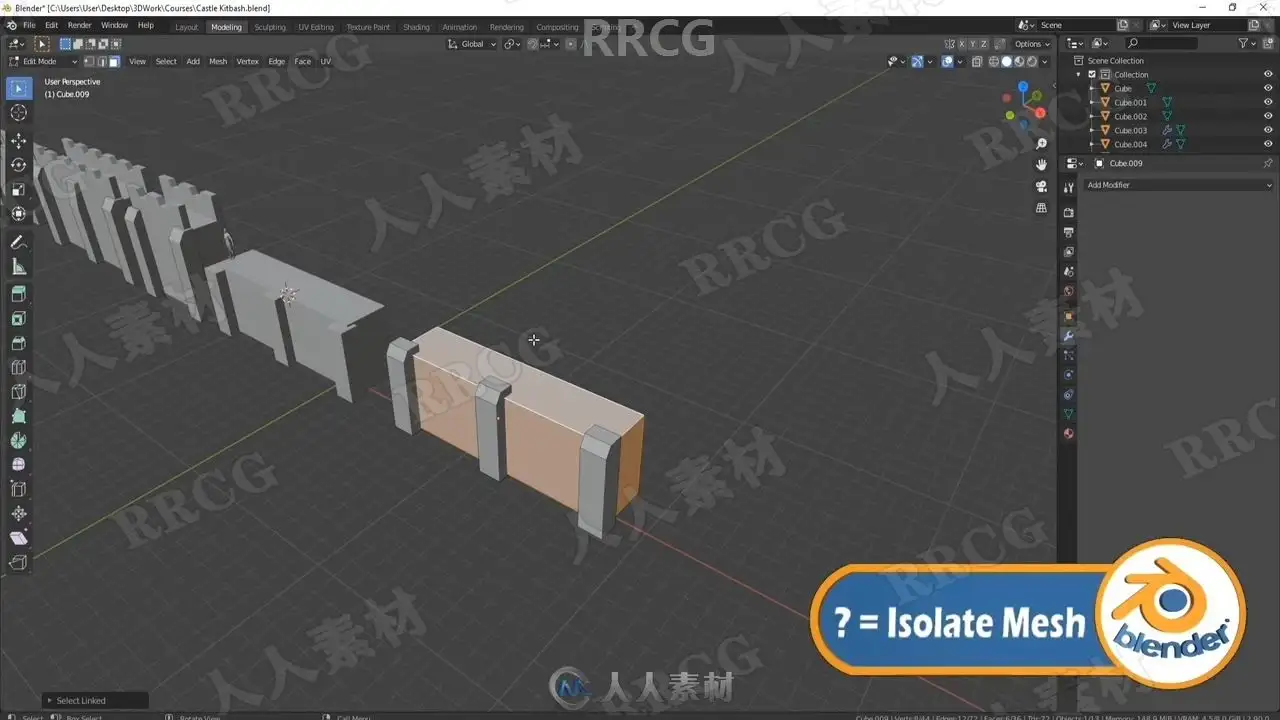Hide Cube.001 with its eye icon
The image size is (1280, 720).
click(x=1268, y=102)
